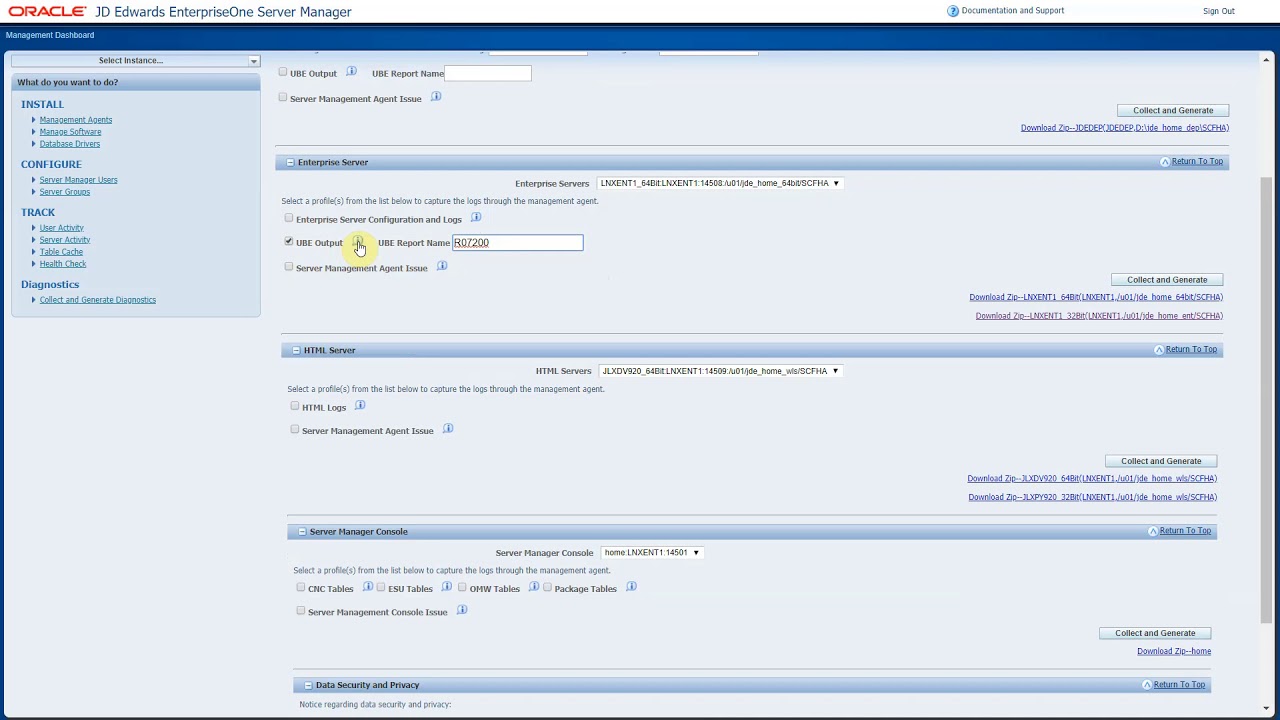
Task: Open Database Drivers in sidebar
Action: pyautogui.click(x=70, y=144)
